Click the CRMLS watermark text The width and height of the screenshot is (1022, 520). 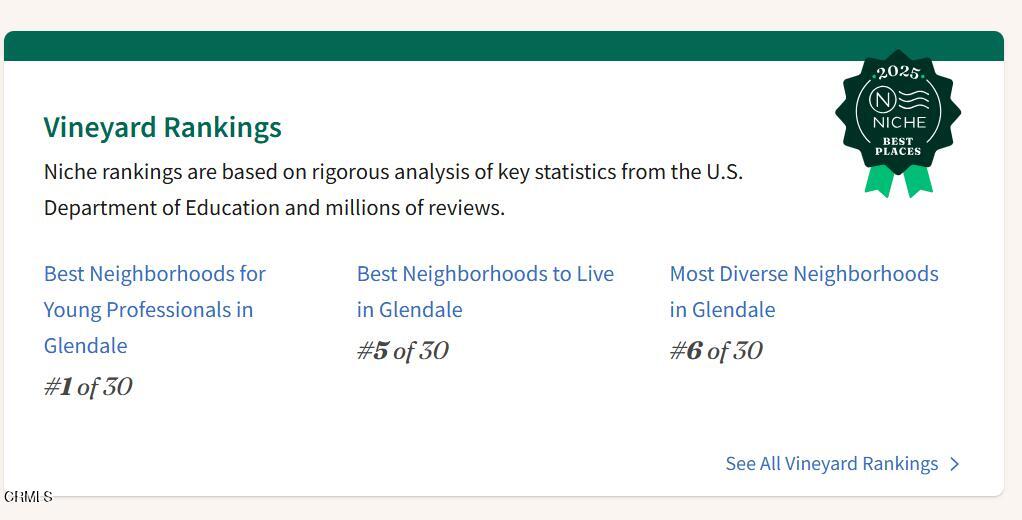tap(27, 497)
